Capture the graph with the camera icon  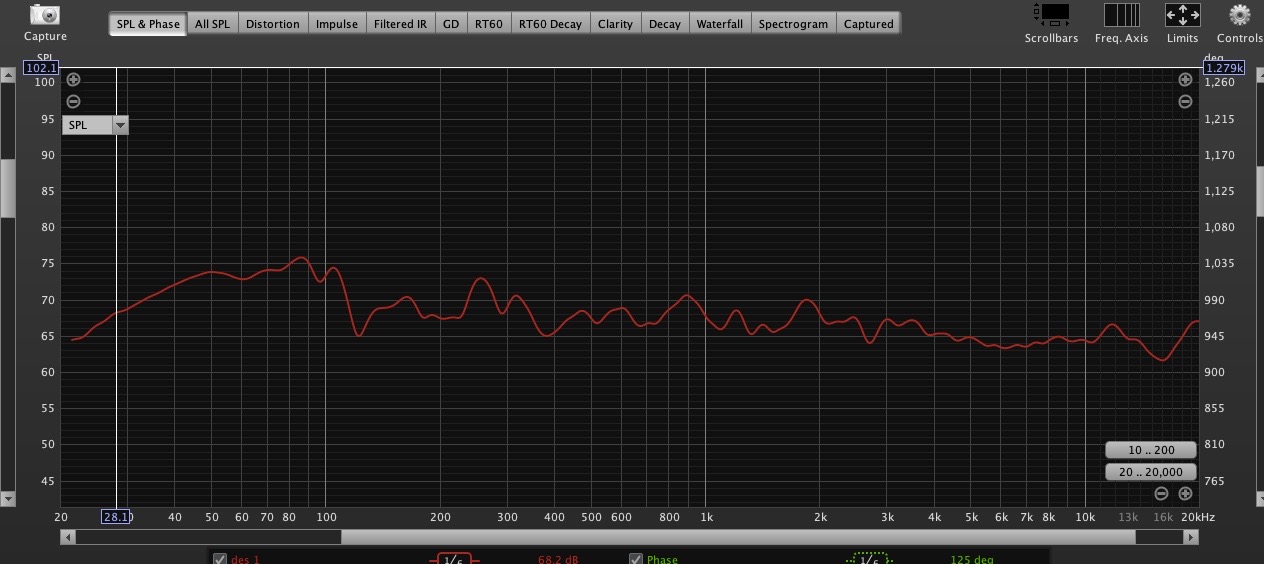click(45, 15)
